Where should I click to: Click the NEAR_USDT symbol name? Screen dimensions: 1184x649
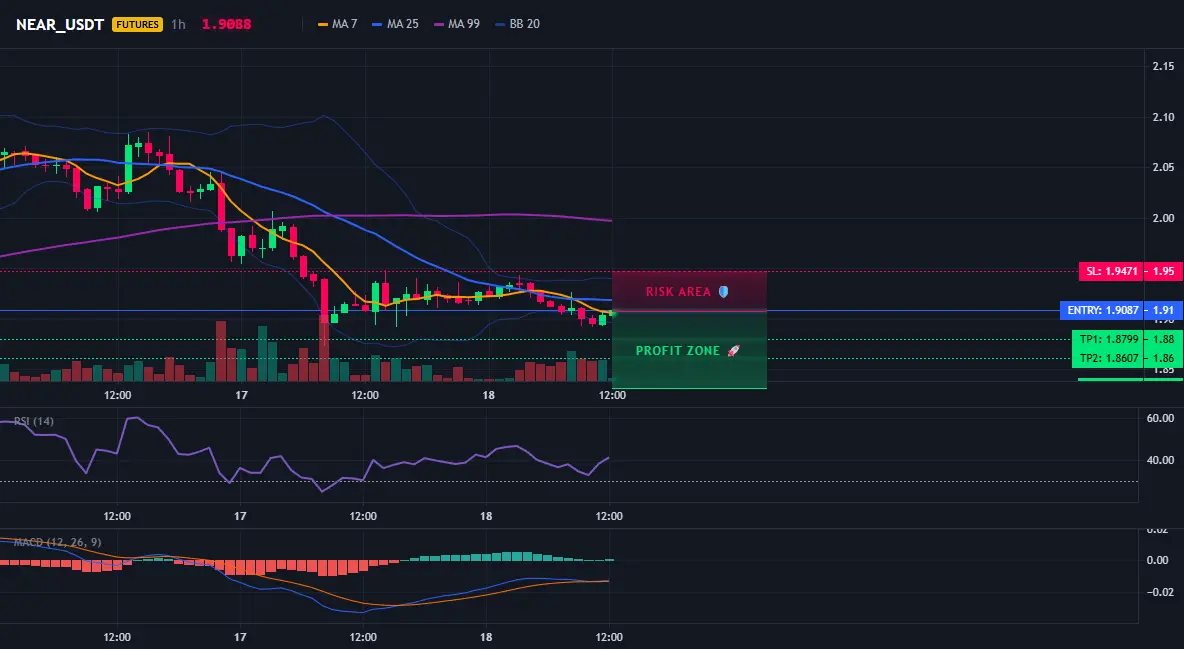coord(60,24)
